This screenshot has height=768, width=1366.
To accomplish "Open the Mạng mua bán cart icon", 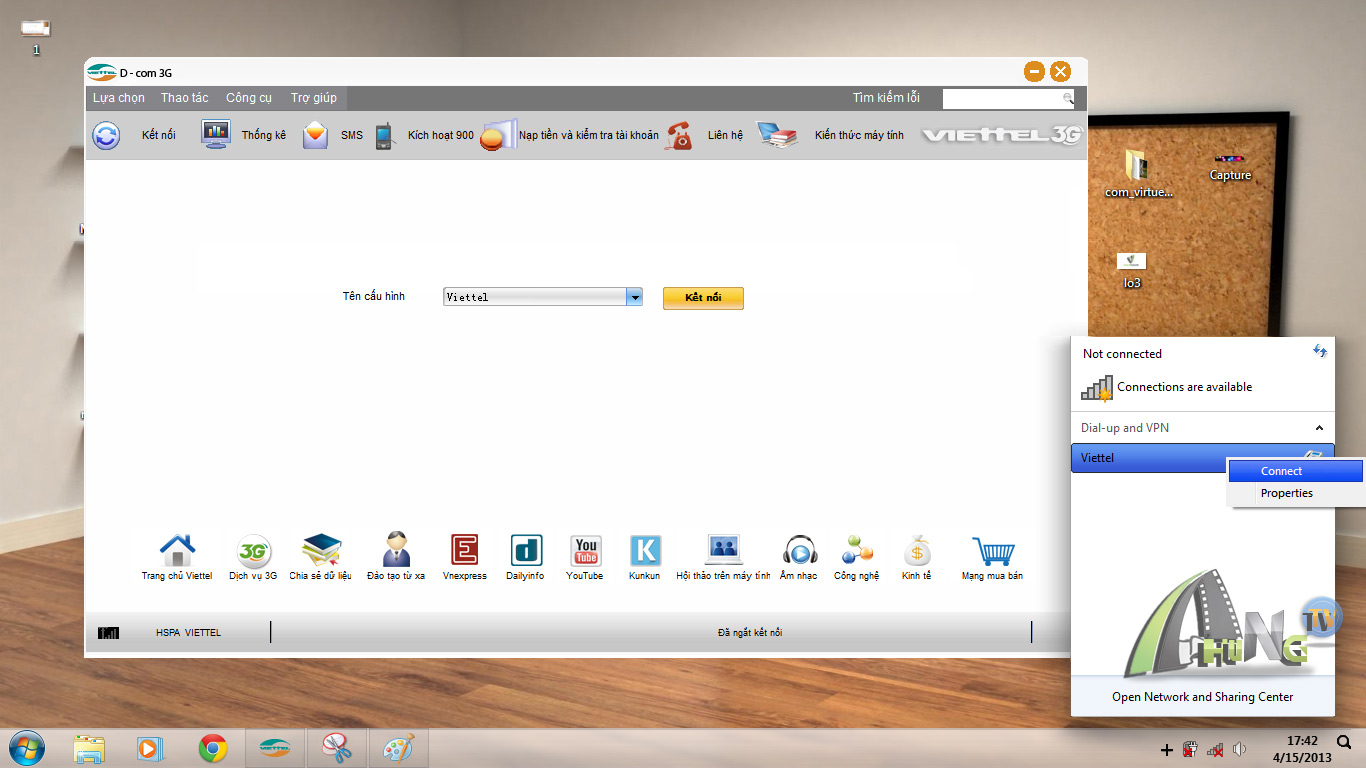I will click(x=993, y=551).
